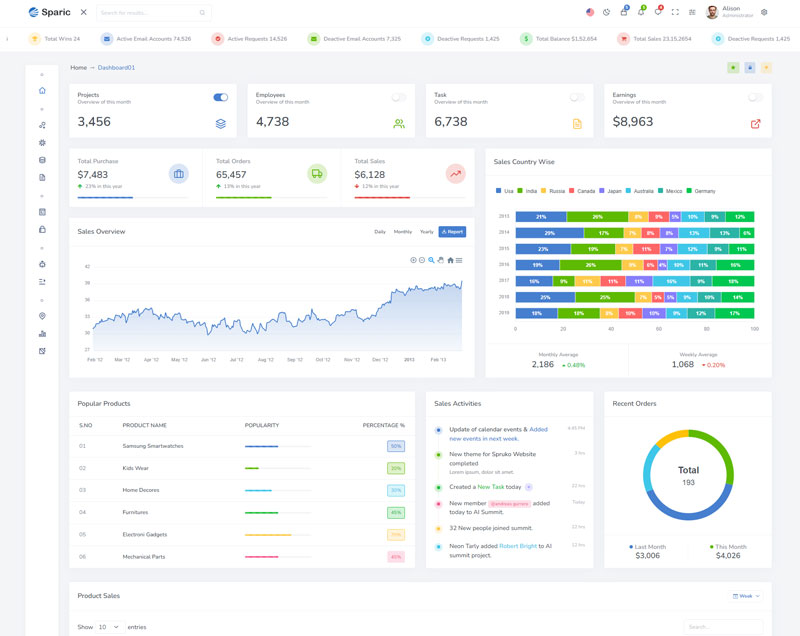Open the shopping cart icon in header
The image size is (800, 636).
[x=623, y=12]
